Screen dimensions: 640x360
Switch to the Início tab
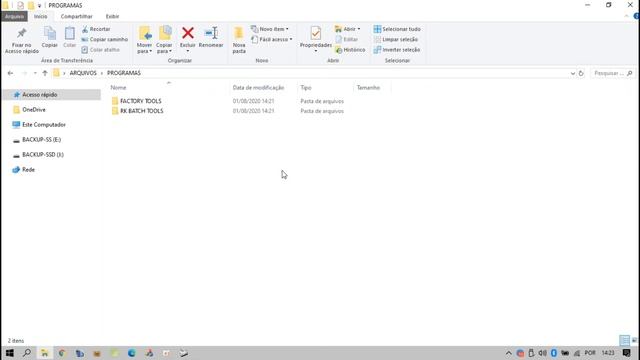(x=40, y=16)
